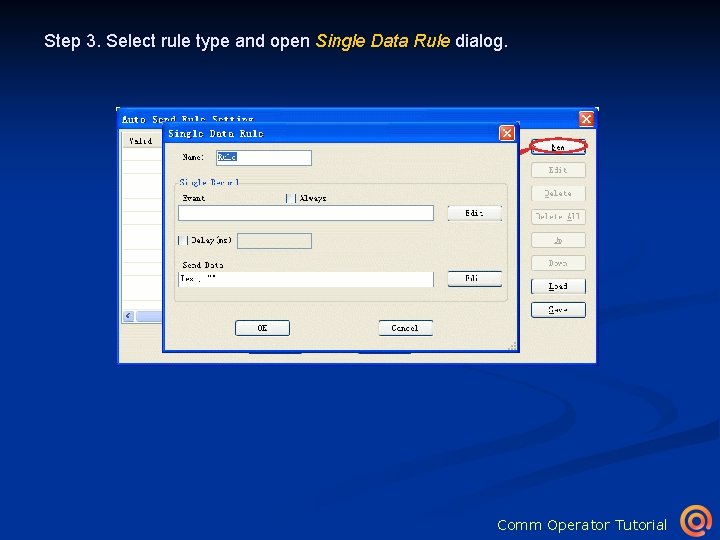Close the Auto Send Rule Setting window
Viewport: 720px width, 540px height.
[586, 119]
